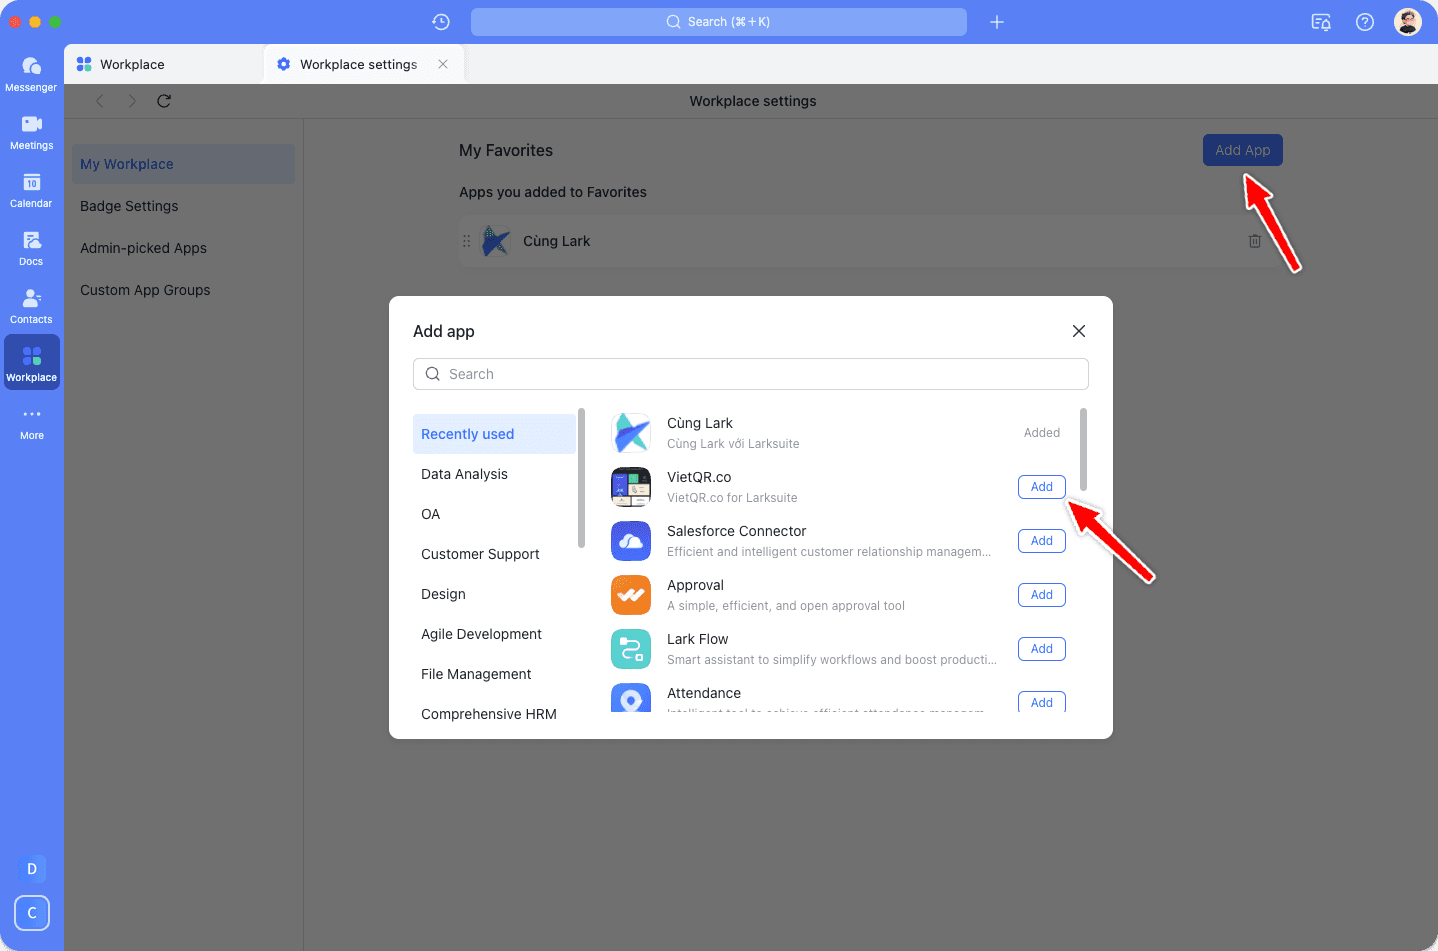The height and width of the screenshot is (951, 1438).
Task: Close the Add app dialog
Action: (1078, 330)
